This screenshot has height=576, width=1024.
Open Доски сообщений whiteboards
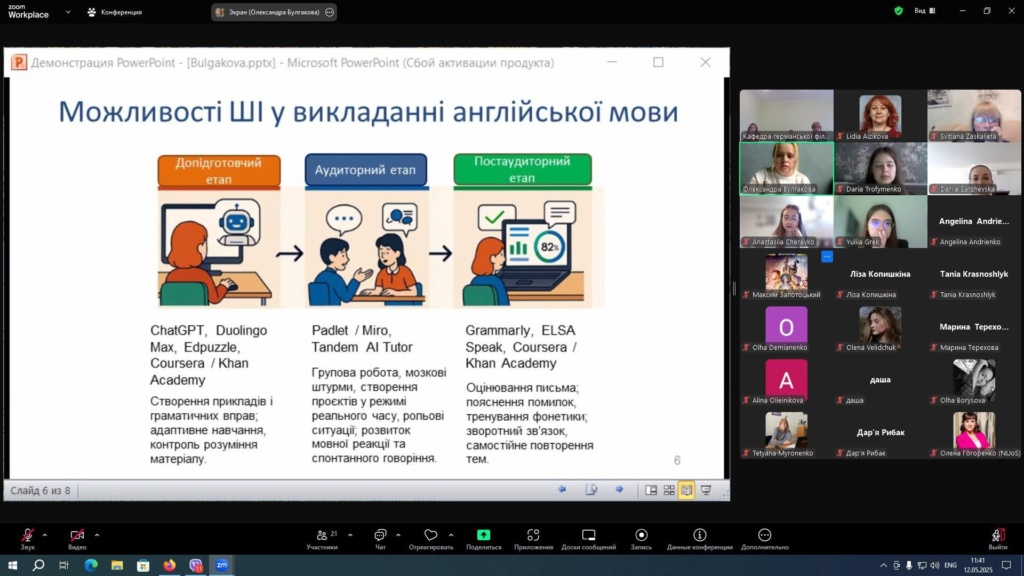click(x=588, y=539)
